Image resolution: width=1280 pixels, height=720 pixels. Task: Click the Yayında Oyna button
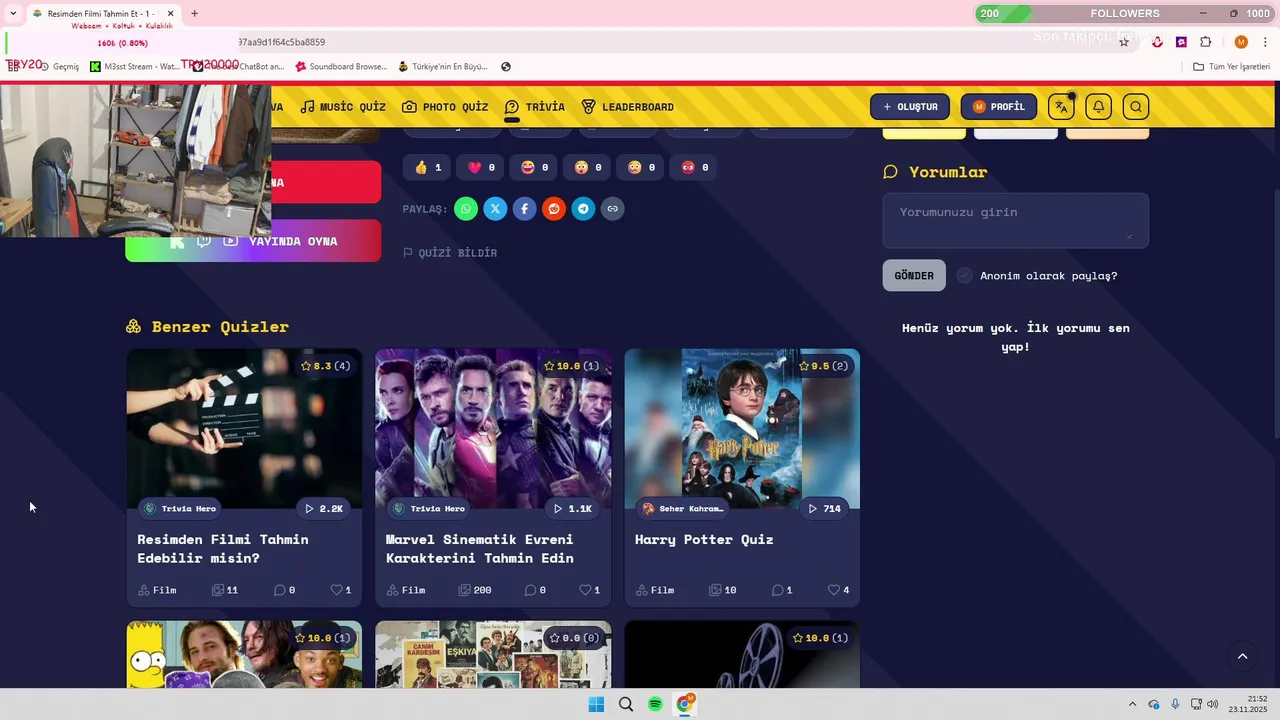coord(253,241)
